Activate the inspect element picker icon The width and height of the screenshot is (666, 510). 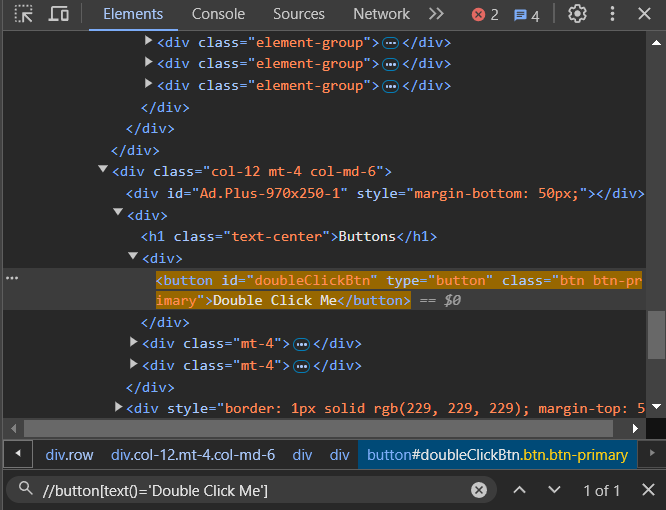24,14
